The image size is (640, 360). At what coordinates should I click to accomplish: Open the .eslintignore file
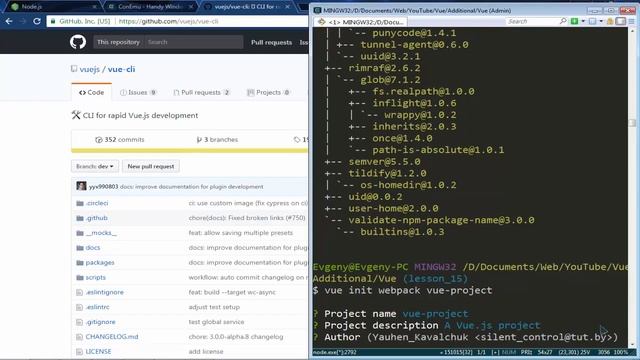[104, 292]
